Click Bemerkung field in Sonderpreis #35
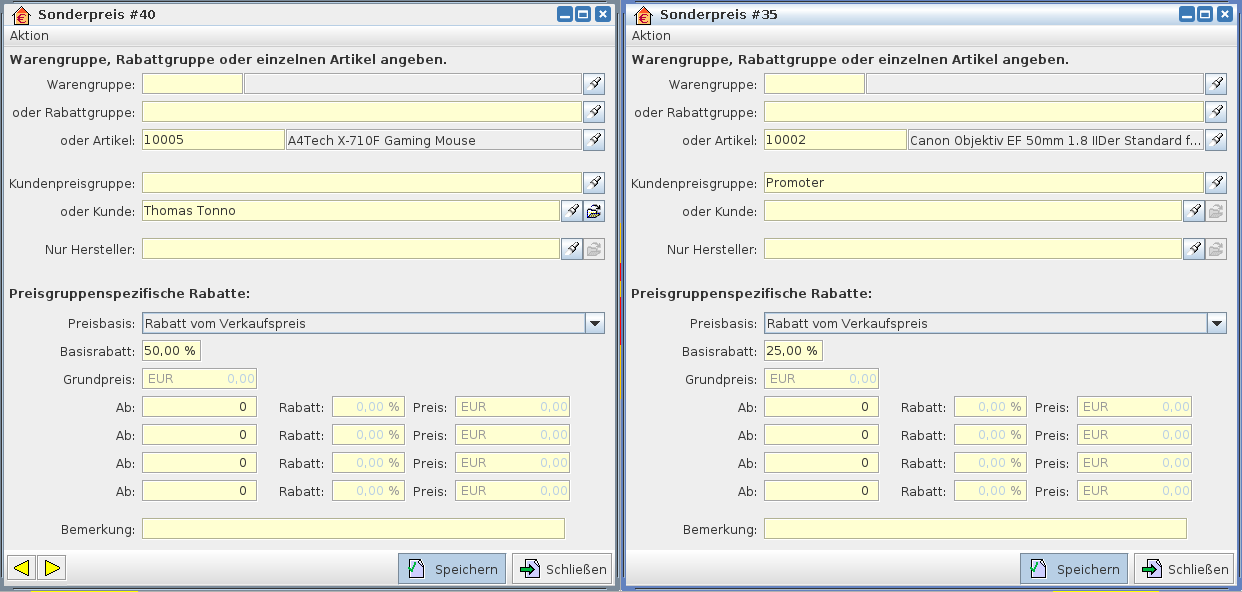1242x592 pixels. [x=974, y=529]
